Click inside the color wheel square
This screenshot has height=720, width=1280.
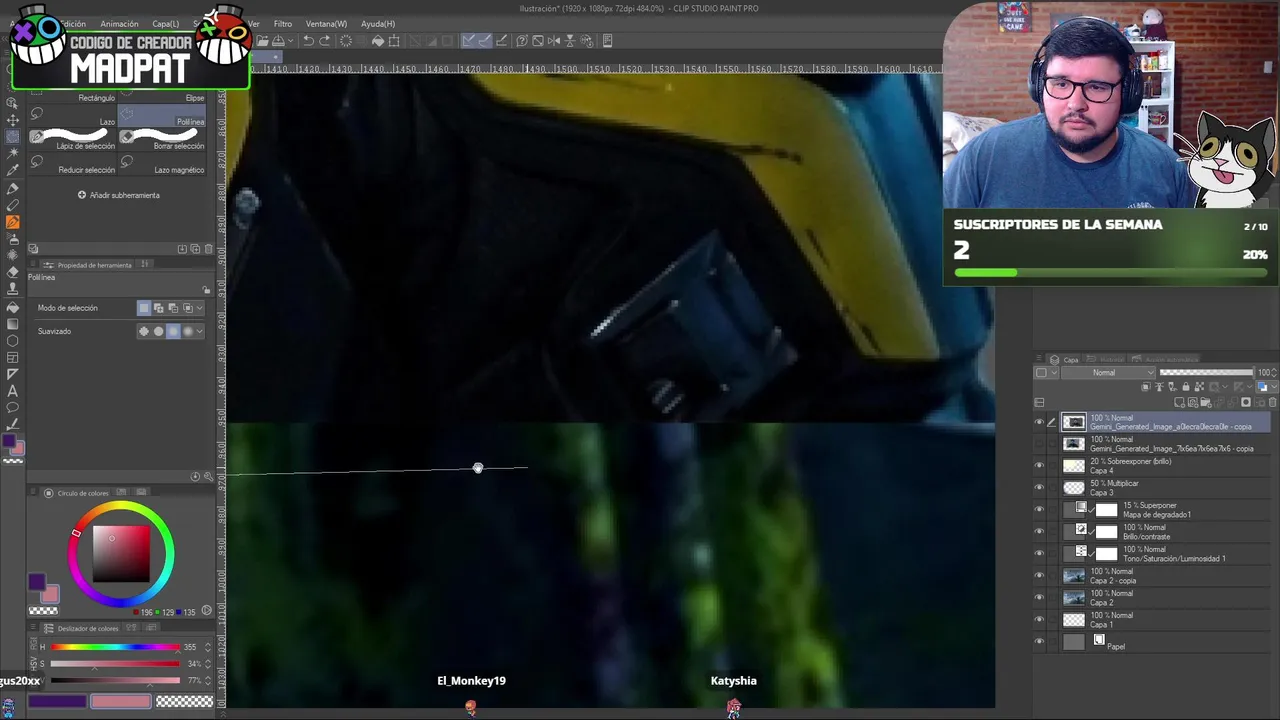[122, 555]
